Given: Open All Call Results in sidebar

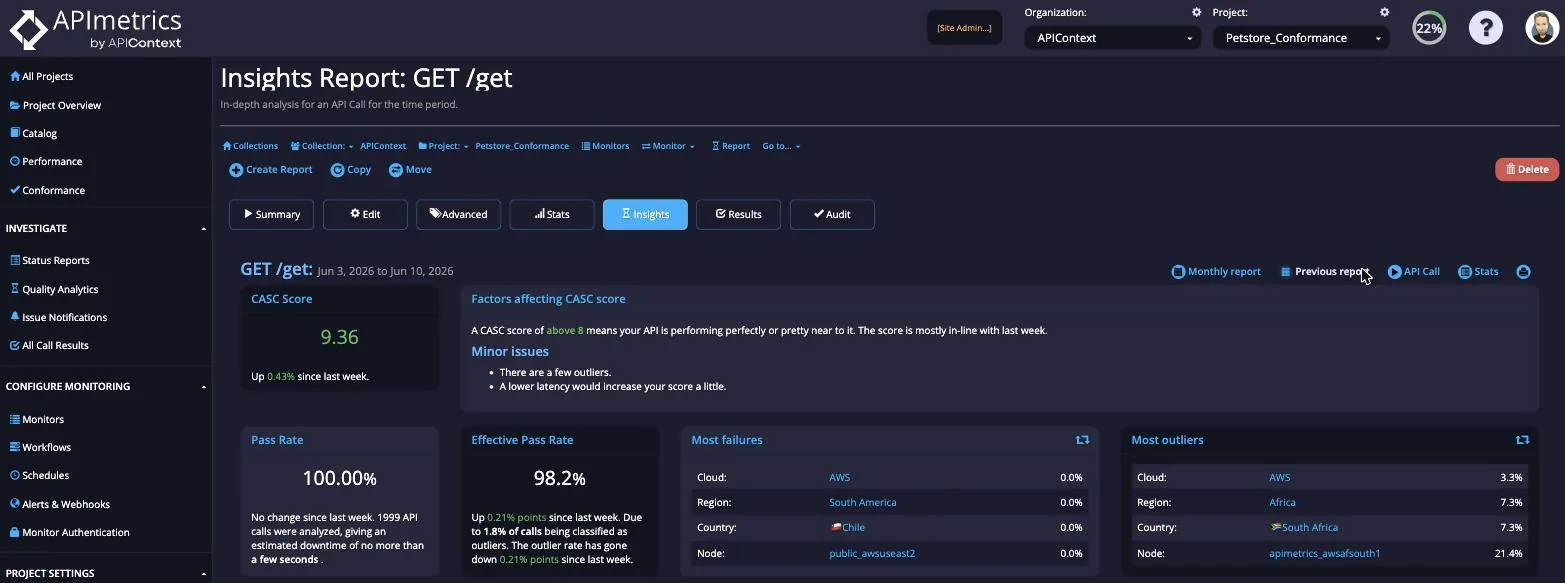Looking at the screenshot, I should coord(49,345).
